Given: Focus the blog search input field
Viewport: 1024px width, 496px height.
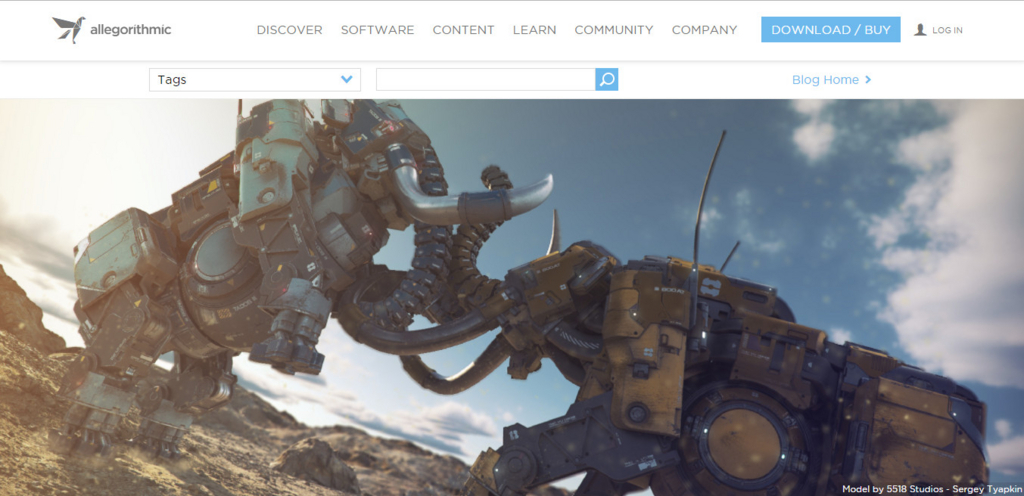Looking at the screenshot, I should [x=486, y=80].
